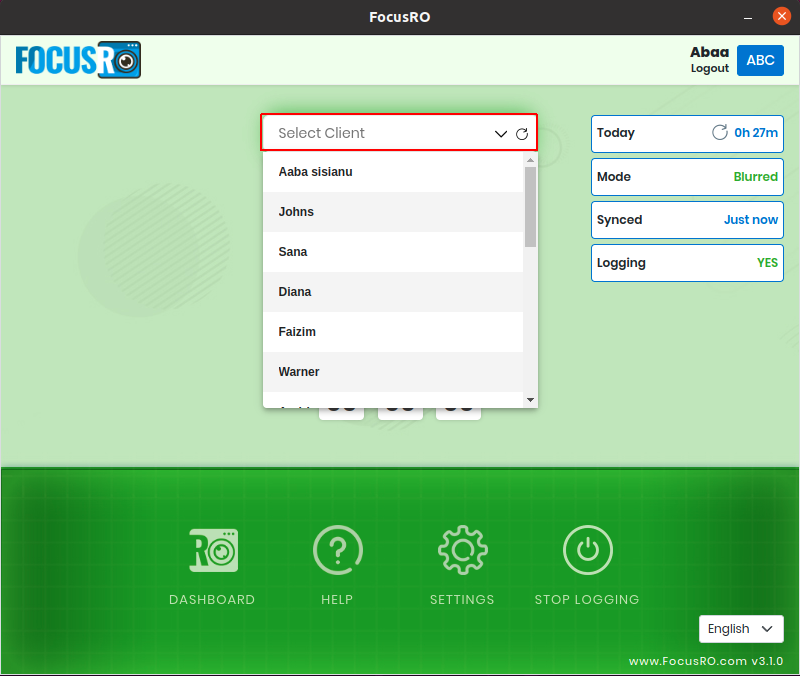Minimize the FocusRO window
This screenshot has width=800, height=676.
(747, 17)
